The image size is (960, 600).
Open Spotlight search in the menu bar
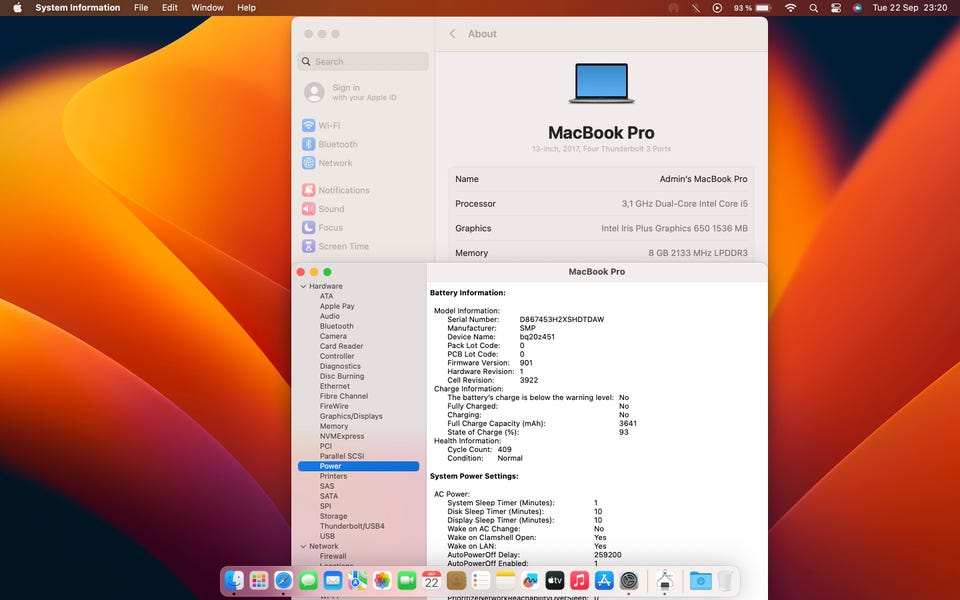point(813,8)
